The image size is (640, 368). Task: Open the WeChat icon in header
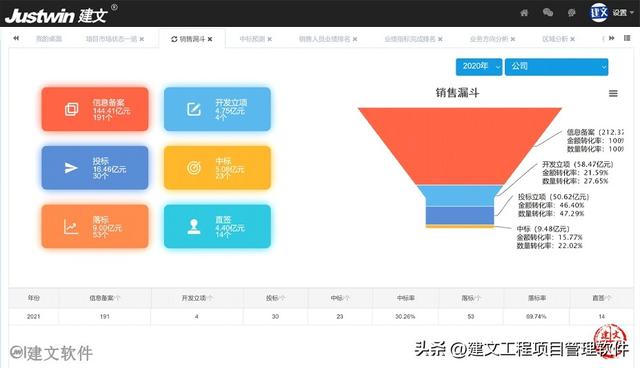click(548, 13)
